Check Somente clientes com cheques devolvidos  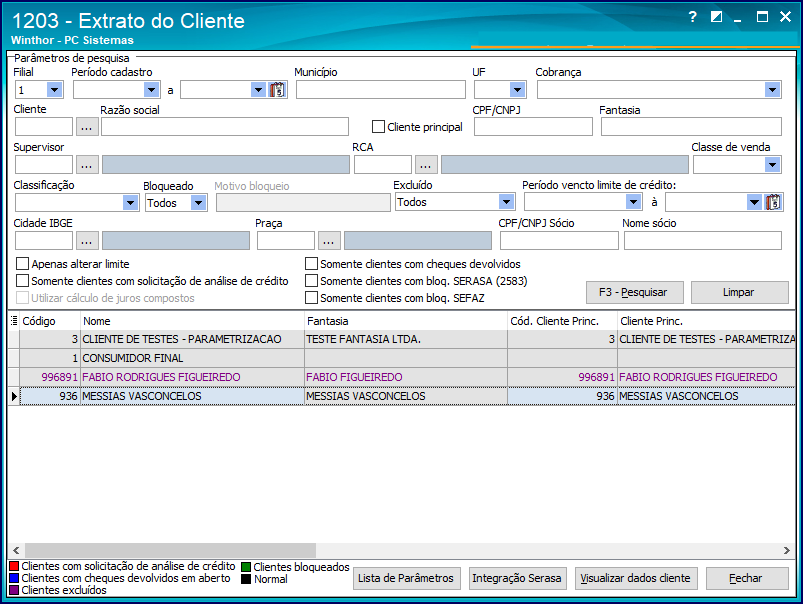click(x=311, y=264)
